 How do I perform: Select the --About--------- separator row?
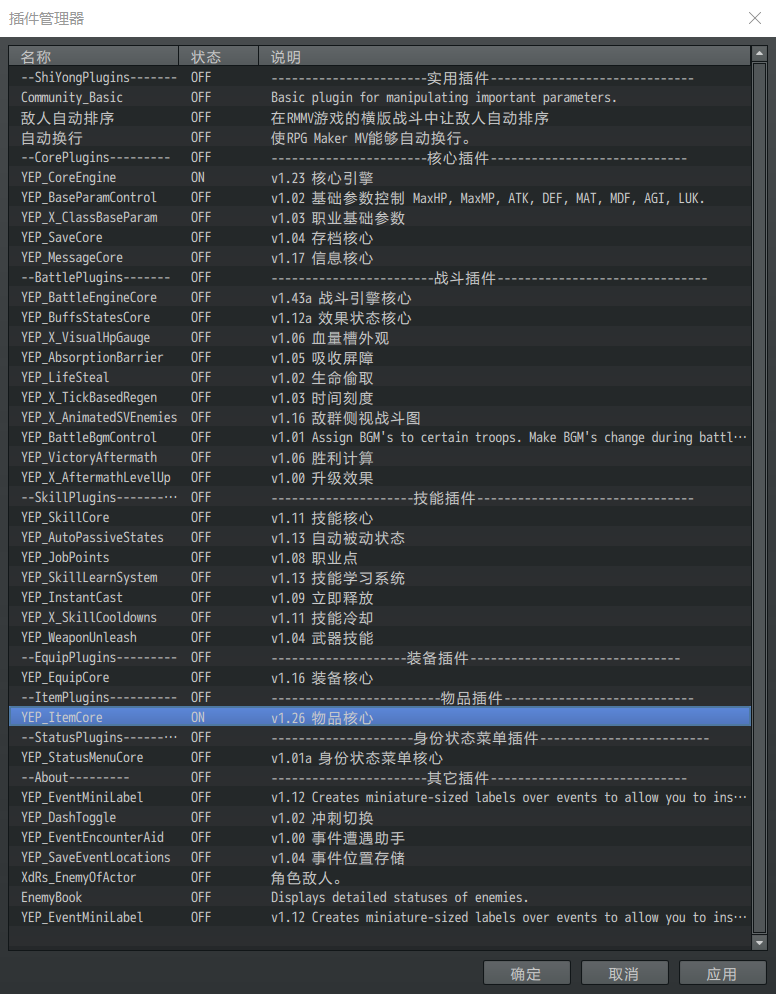[x=380, y=777]
